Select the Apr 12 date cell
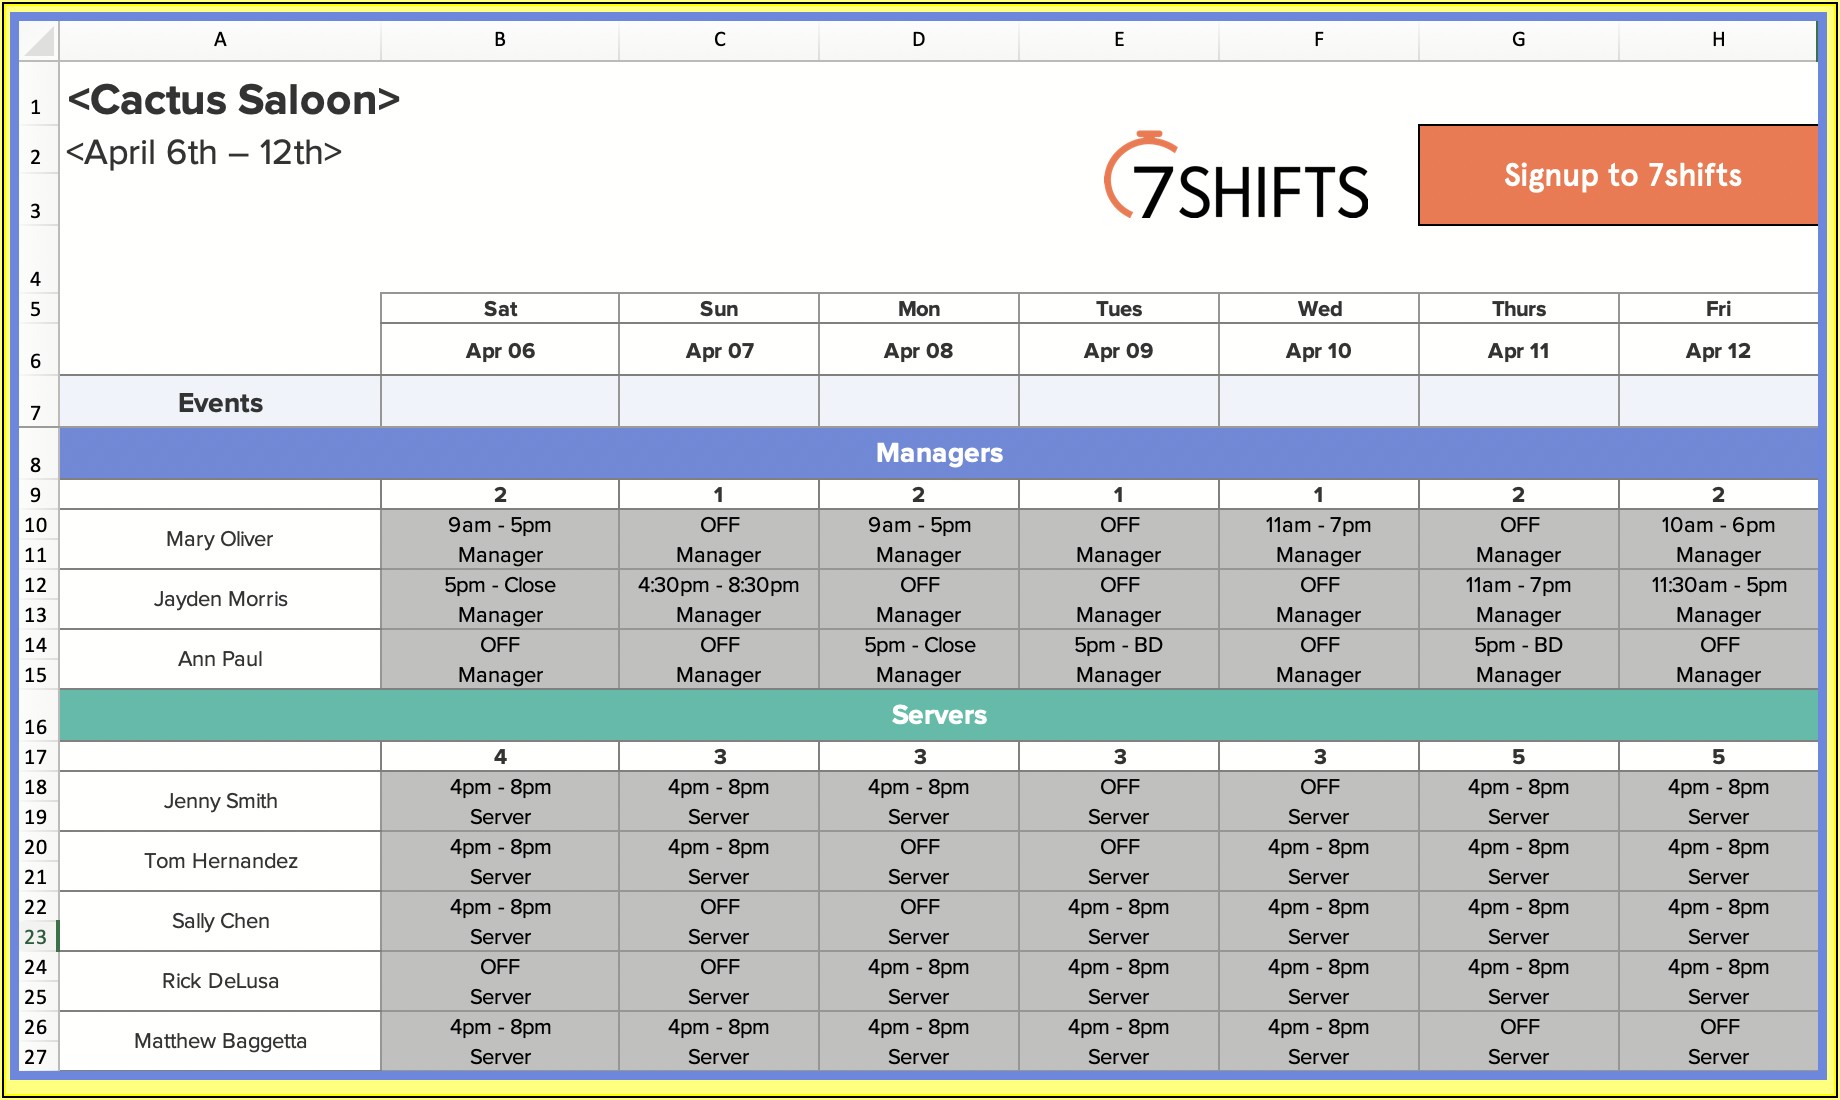 coord(1717,351)
